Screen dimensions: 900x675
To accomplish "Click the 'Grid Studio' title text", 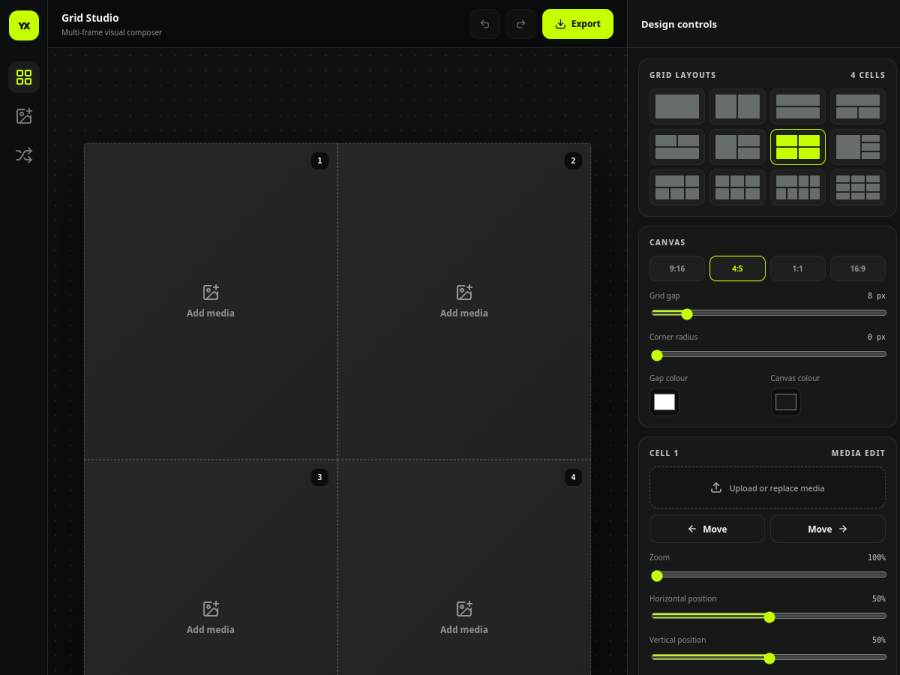I will tap(90, 18).
